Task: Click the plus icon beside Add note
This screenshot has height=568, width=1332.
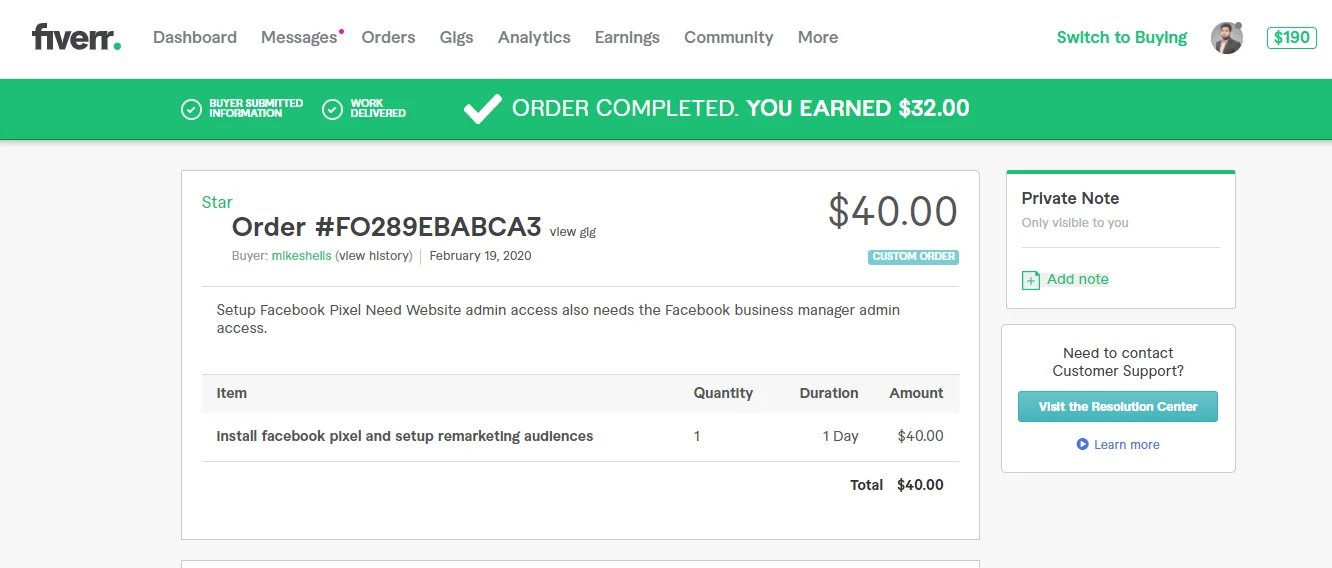Action: [x=1031, y=280]
